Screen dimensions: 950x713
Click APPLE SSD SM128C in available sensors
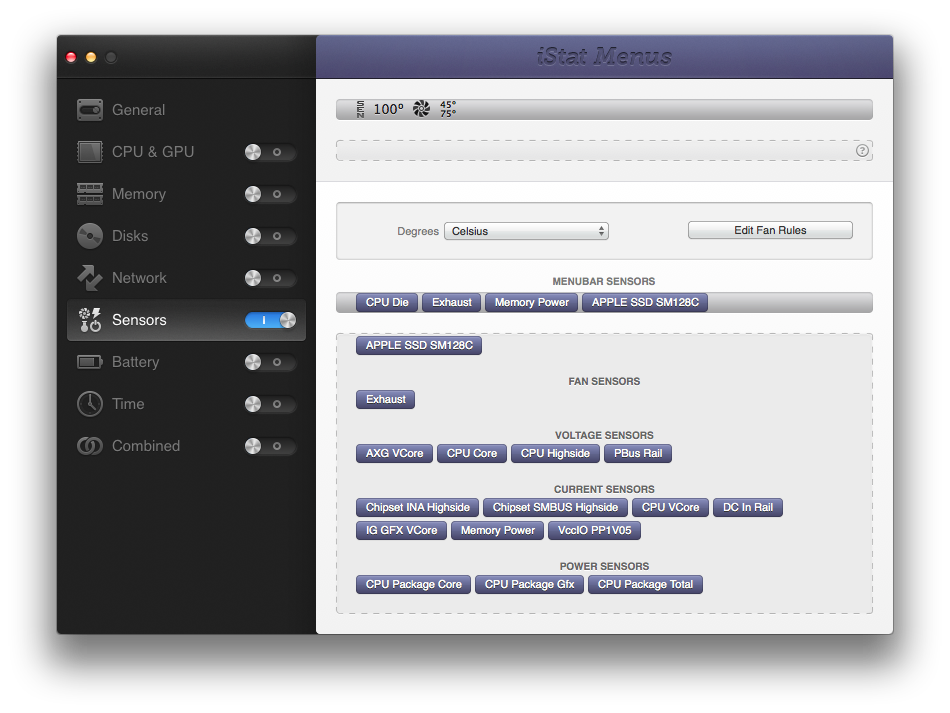(x=419, y=345)
